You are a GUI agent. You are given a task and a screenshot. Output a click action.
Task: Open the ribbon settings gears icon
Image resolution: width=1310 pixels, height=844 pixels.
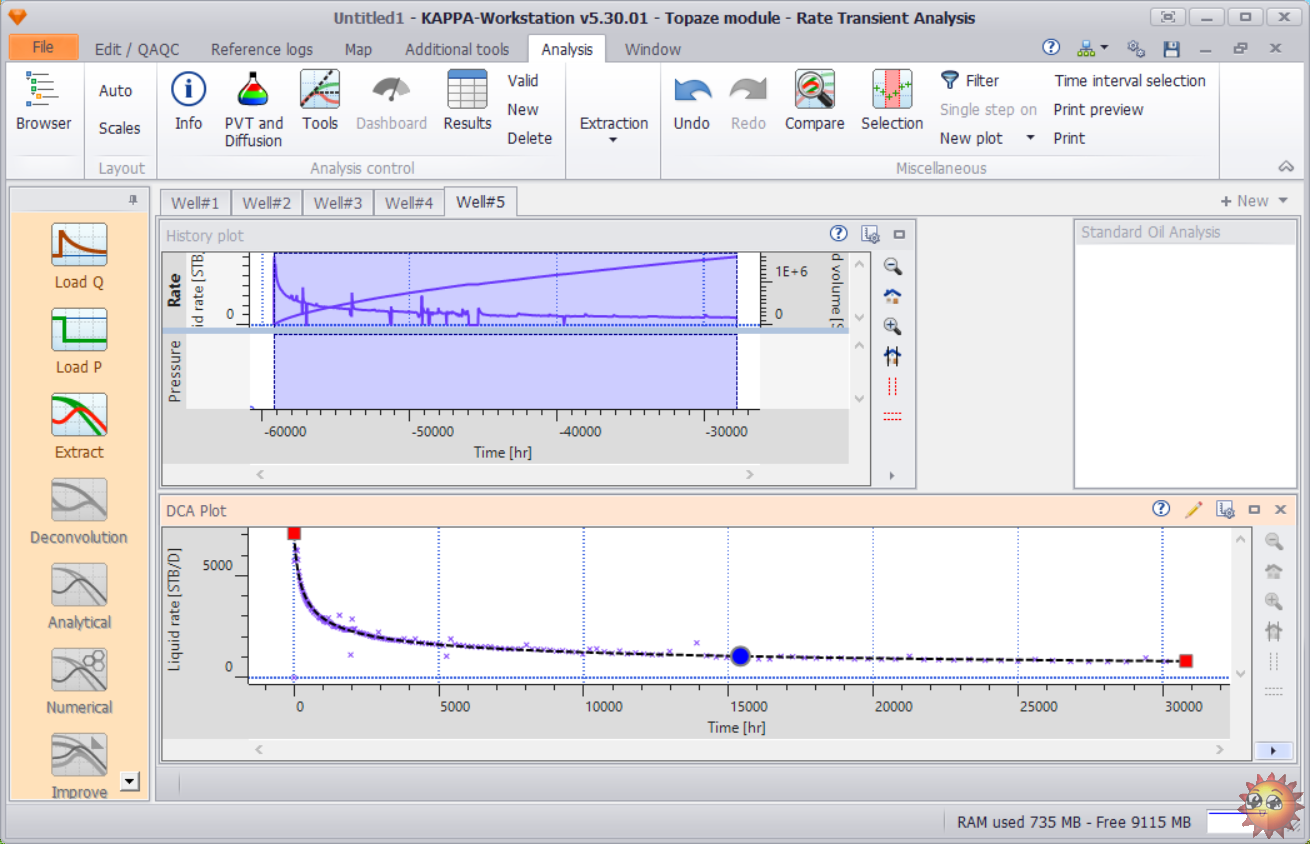coord(1135,48)
